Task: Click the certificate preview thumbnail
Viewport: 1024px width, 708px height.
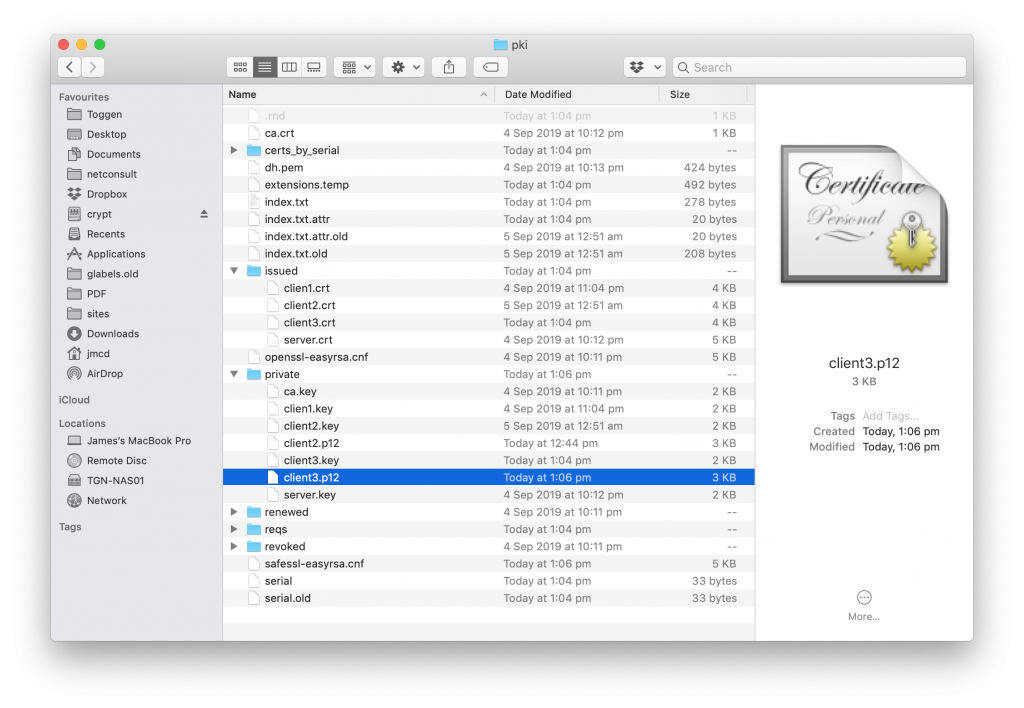Action: point(864,214)
